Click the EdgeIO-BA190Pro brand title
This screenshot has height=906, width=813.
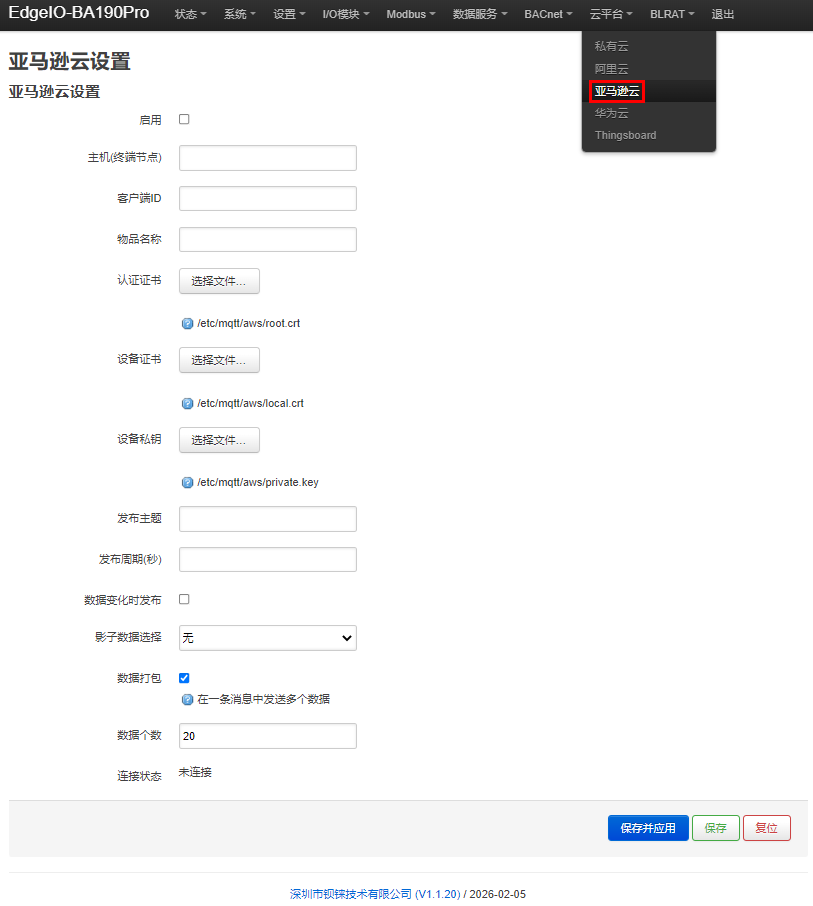pyautogui.click(x=79, y=13)
